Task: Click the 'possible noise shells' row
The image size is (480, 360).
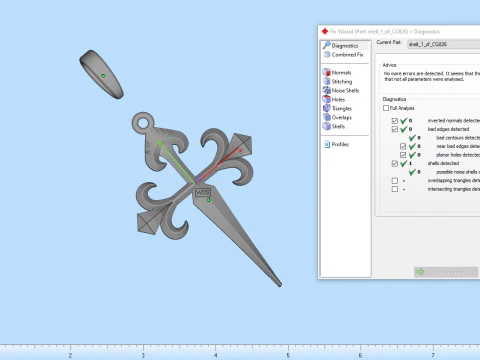Action: [x=445, y=172]
